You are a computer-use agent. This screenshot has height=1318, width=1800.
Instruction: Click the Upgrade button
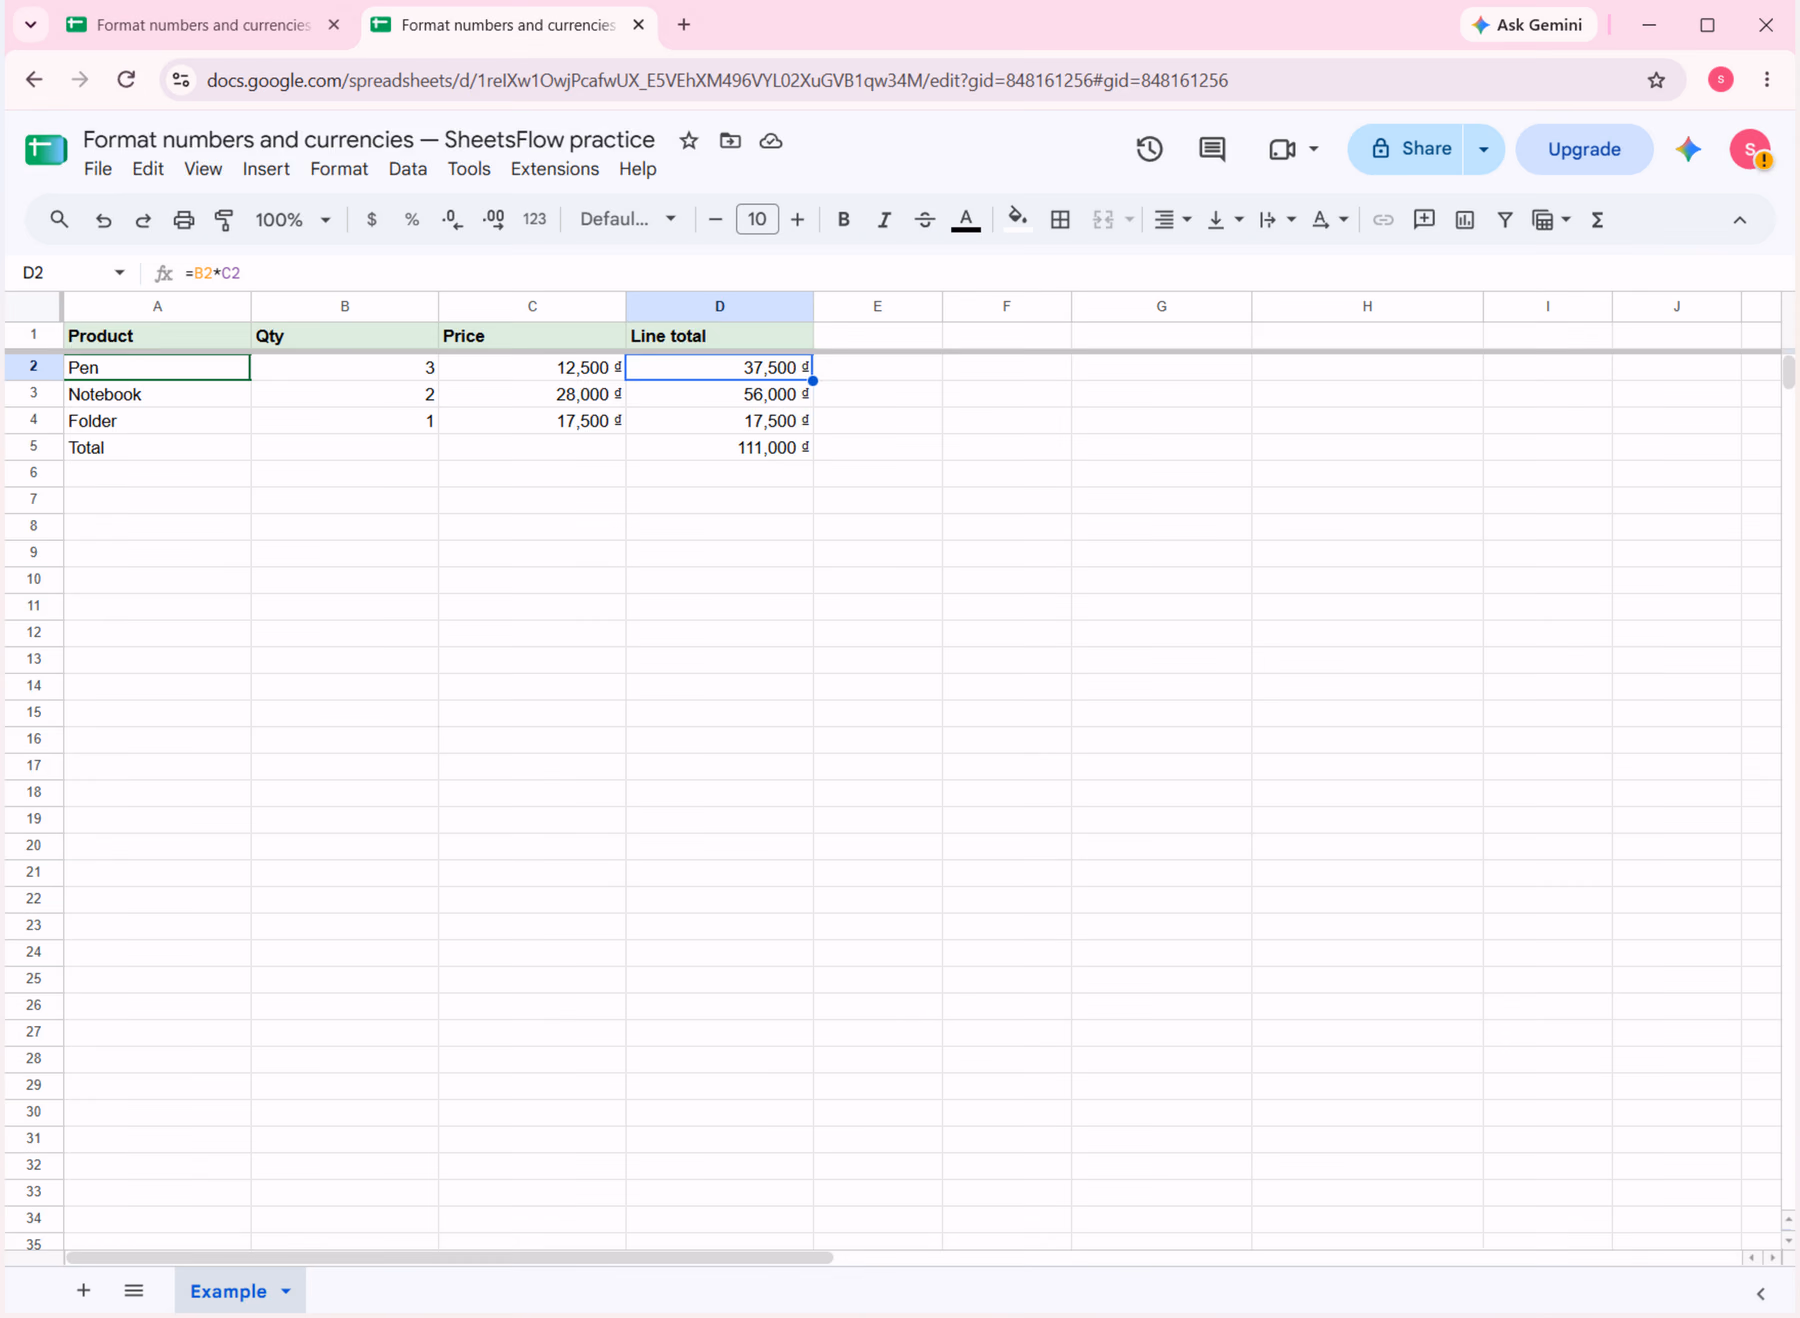tap(1584, 149)
